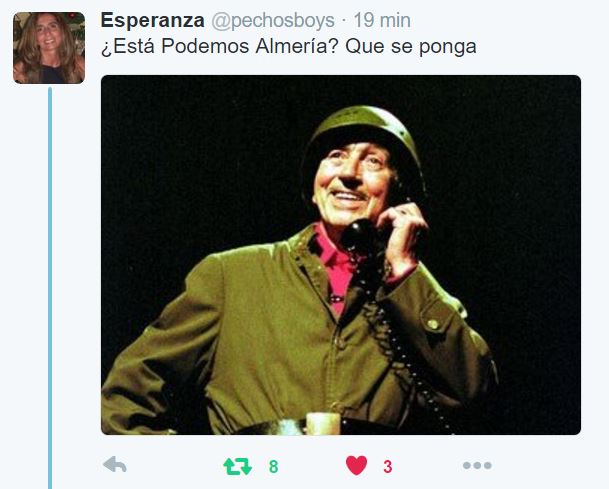609x489 pixels.
Task: Click the man's smiling face in photo
Action: [x=350, y=183]
